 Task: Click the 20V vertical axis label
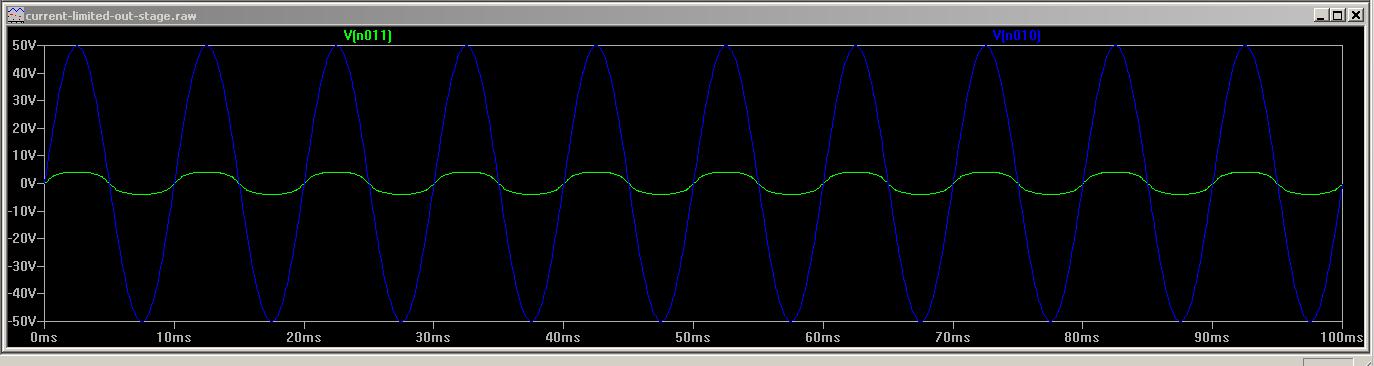23,128
